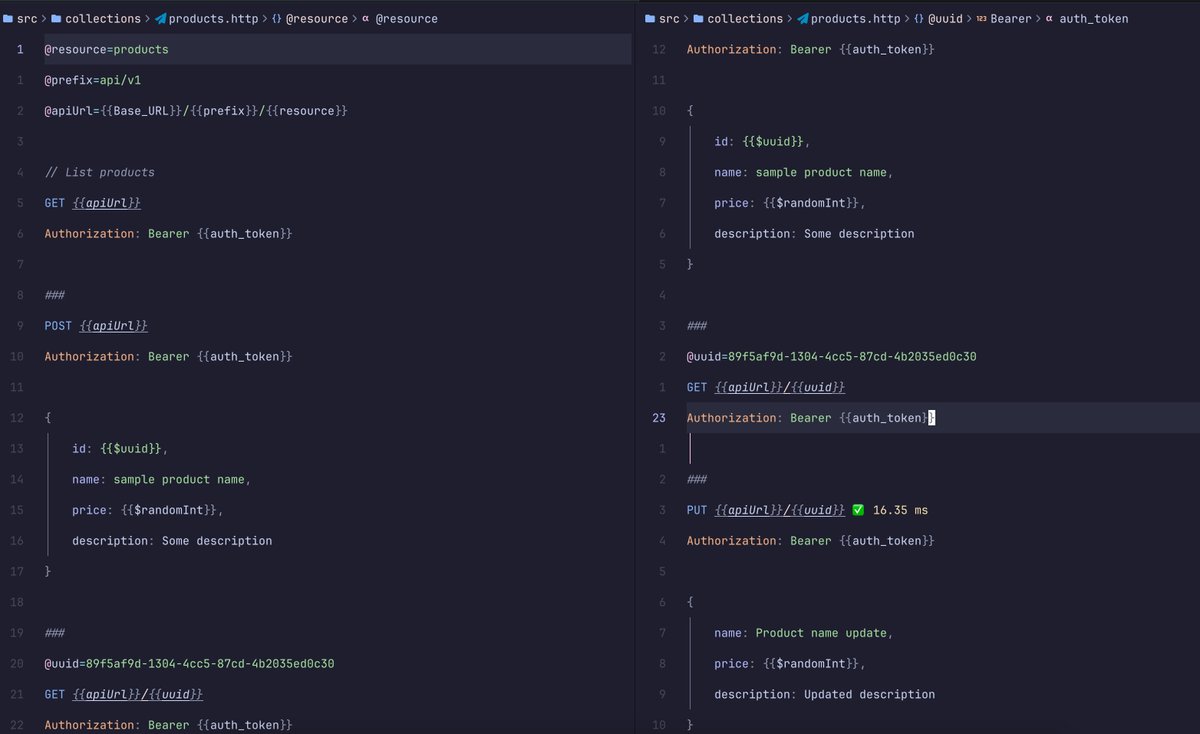This screenshot has width=1200, height=734.
Task: Click the 16.35 ms response time
Action: (900, 510)
